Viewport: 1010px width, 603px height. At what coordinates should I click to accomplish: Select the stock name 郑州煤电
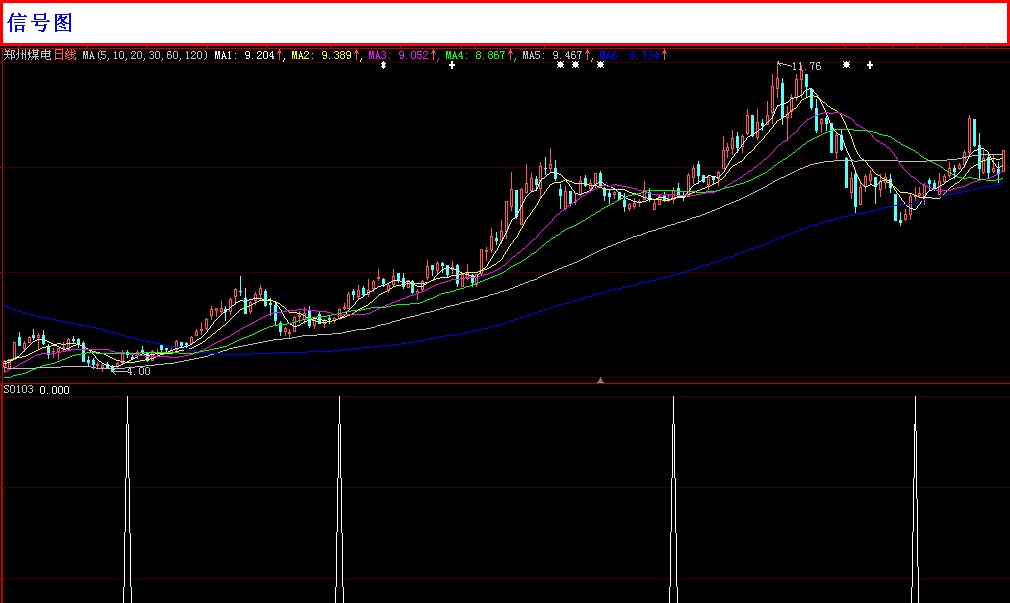click(x=28, y=55)
